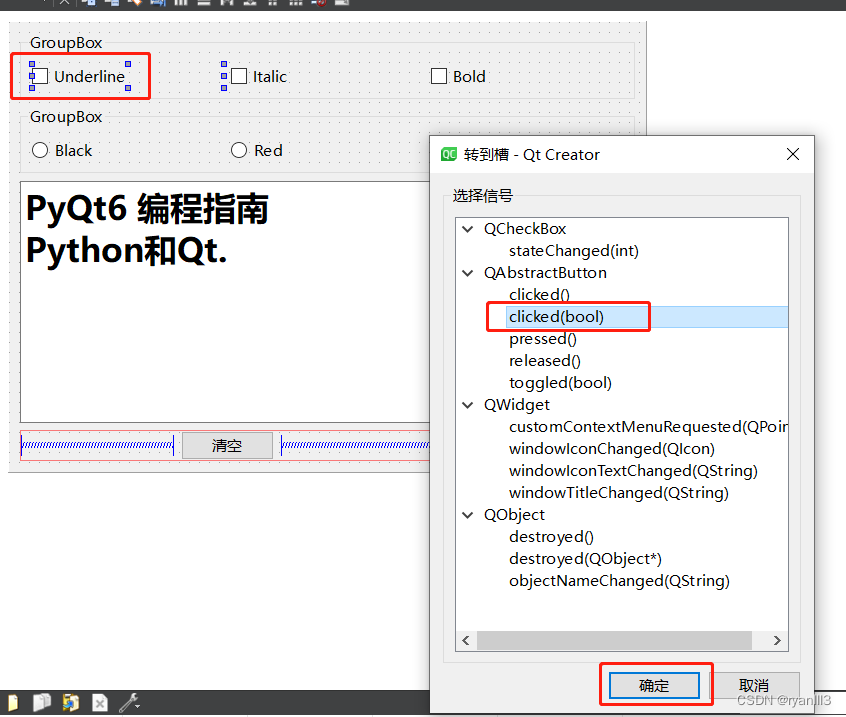Image resolution: width=846 pixels, height=717 pixels.
Task: Click the wrench tool icon on the bottom bar
Action: [x=128, y=703]
